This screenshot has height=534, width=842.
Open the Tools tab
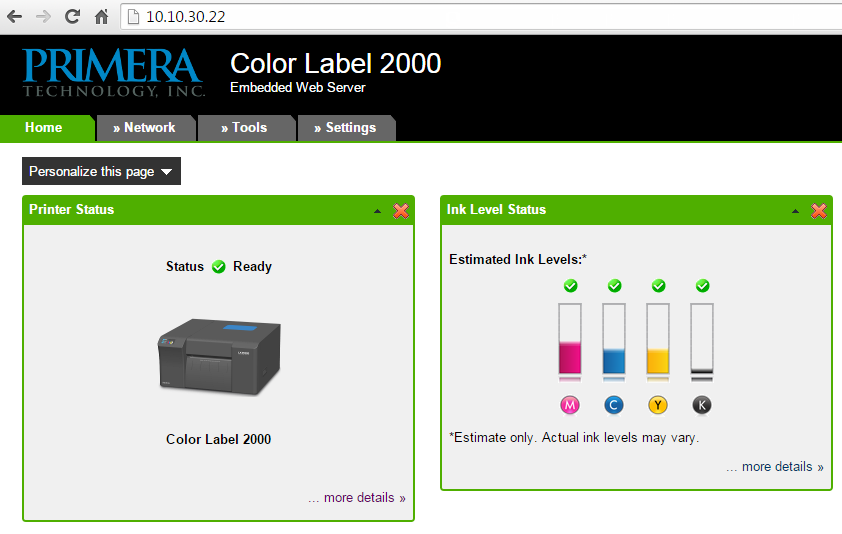246,128
